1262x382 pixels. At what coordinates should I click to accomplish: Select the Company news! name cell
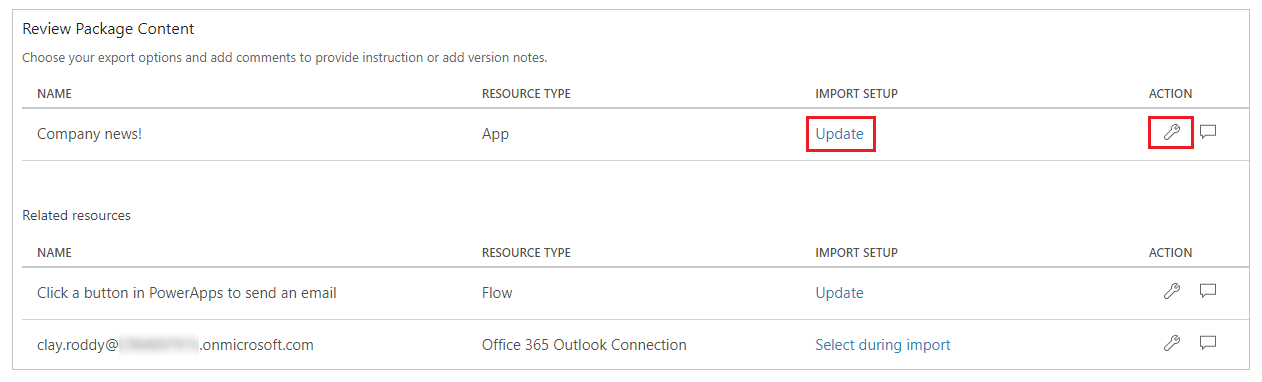pos(90,133)
